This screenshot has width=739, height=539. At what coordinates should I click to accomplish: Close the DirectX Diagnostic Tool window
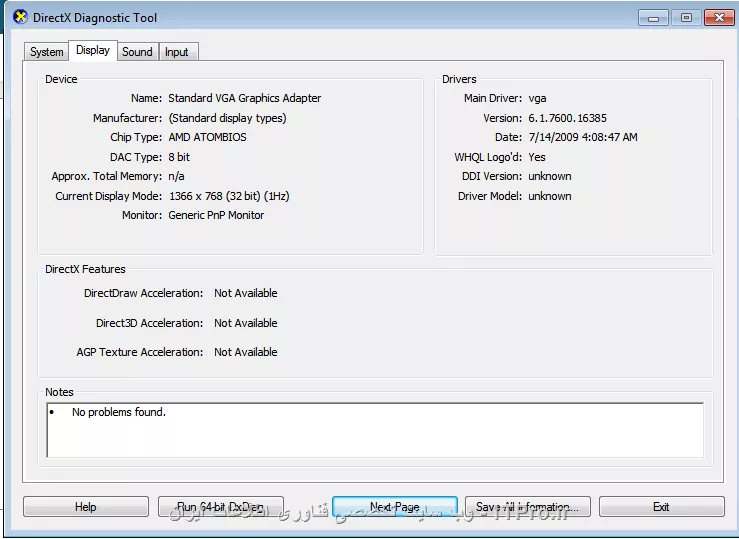[719, 18]
